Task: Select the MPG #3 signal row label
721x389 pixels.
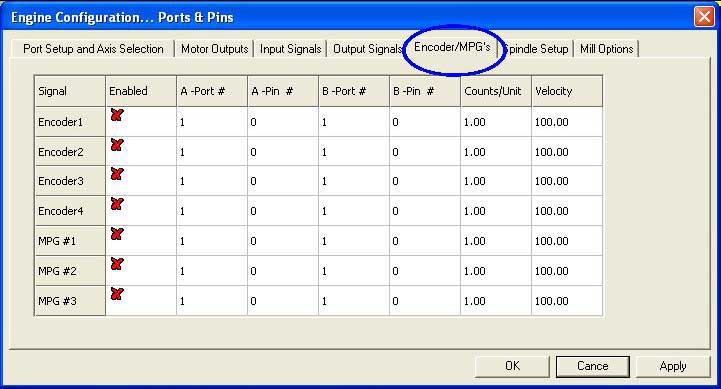Action: point(70,301)
